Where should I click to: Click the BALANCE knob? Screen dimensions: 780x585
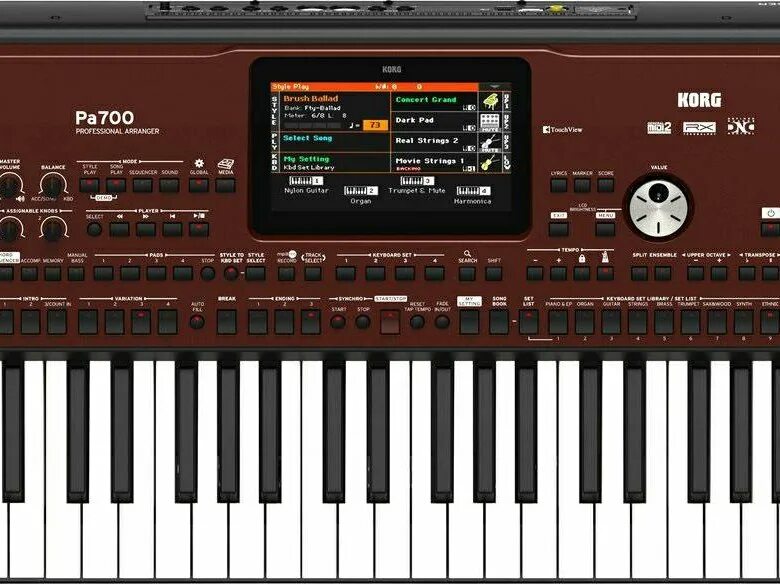(x=53, y=185)
